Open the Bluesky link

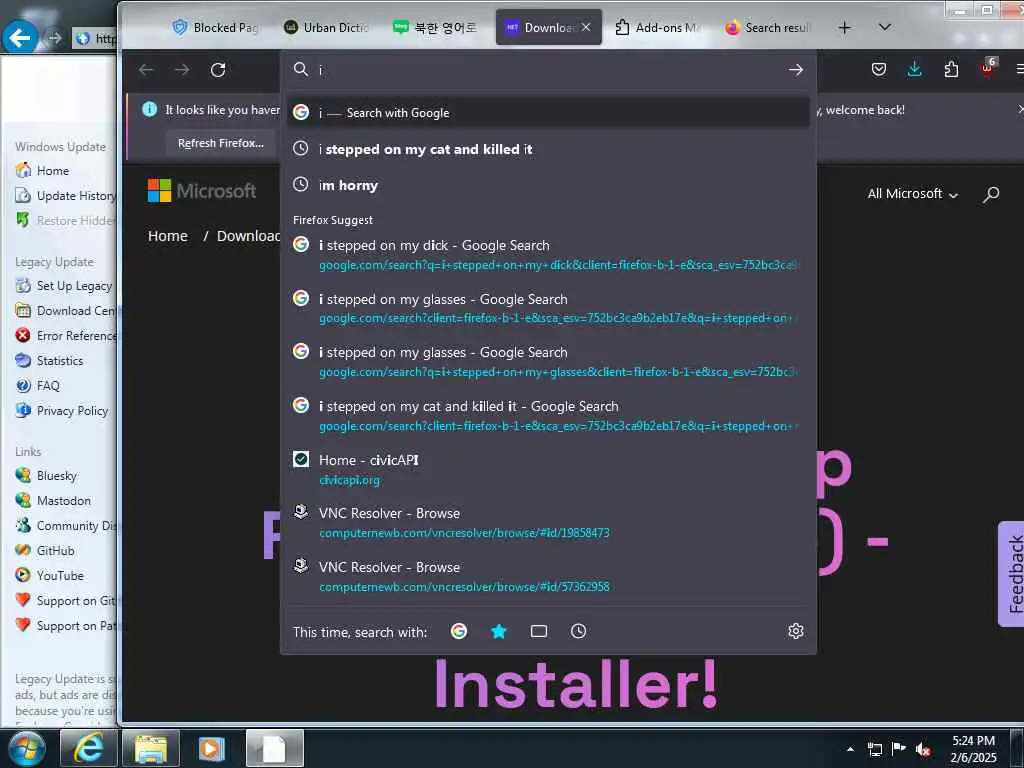click(57, 475)
